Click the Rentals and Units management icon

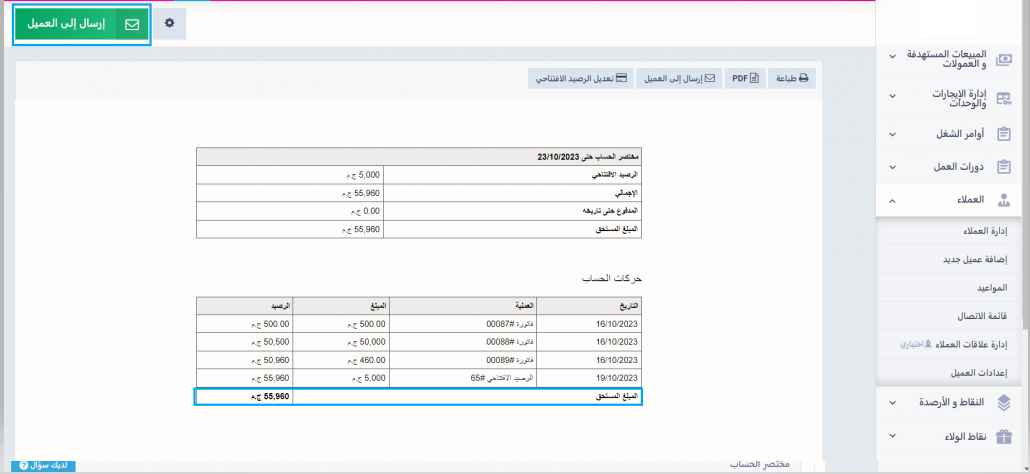click(x=1004, y=97)
